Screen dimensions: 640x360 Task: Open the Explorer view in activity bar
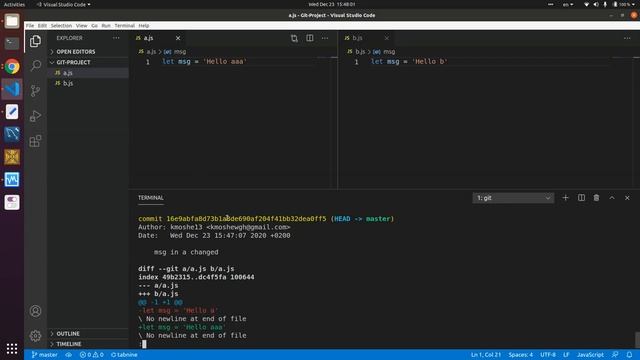36,41
